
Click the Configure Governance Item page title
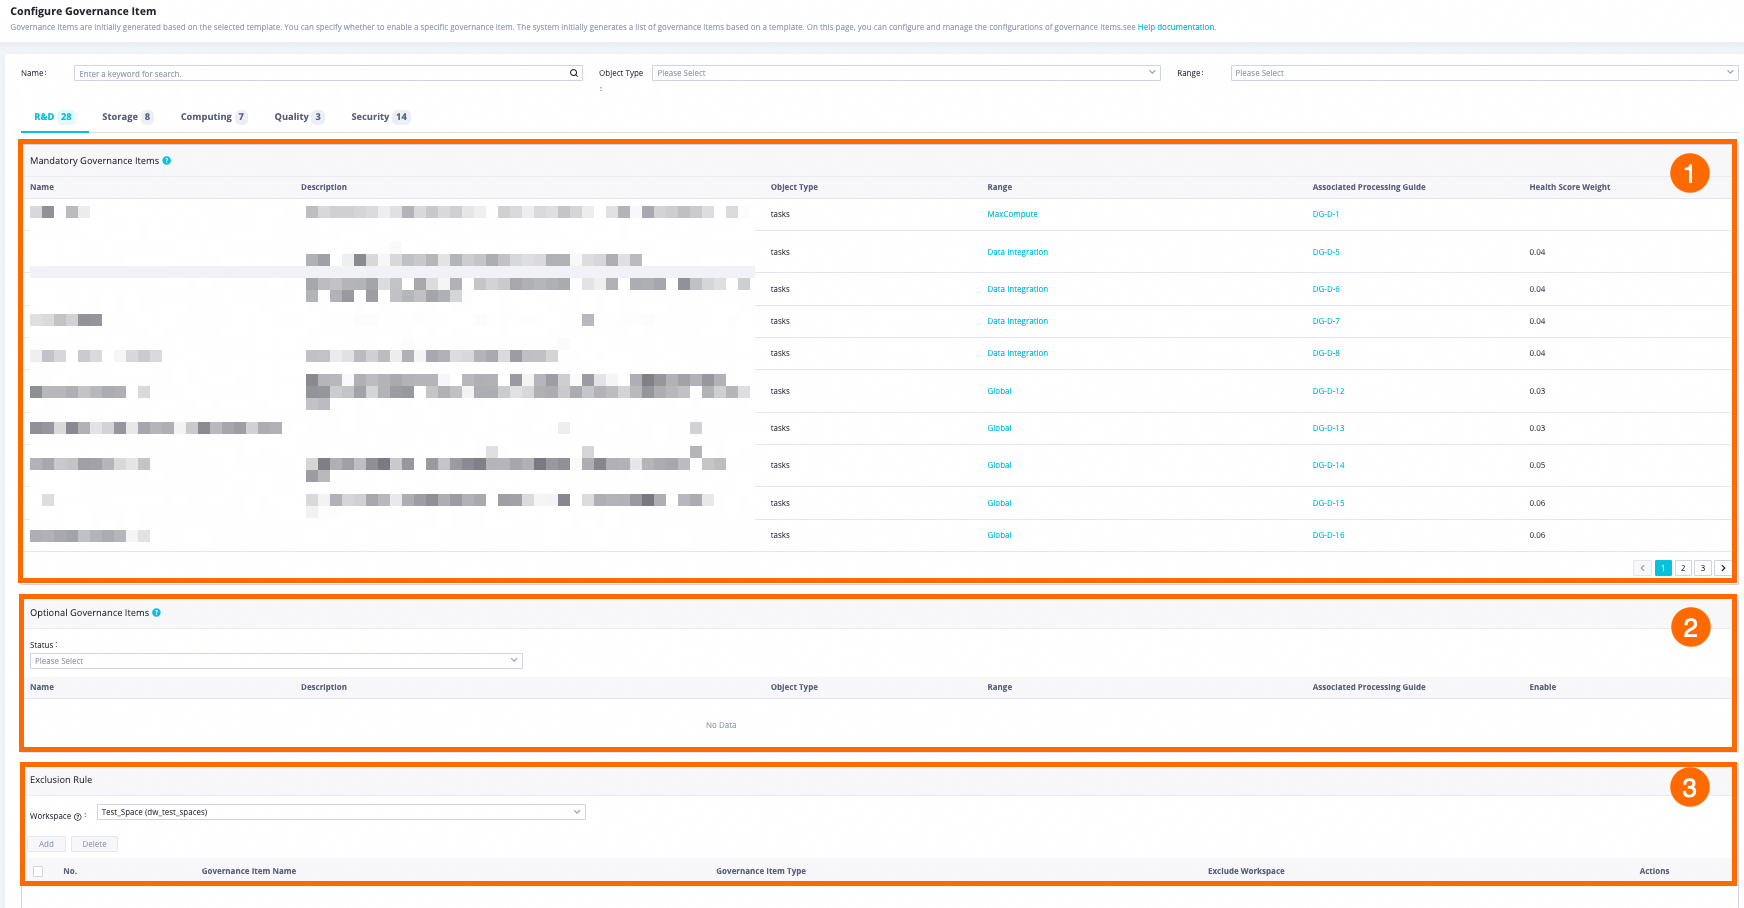tap(83, 11)
